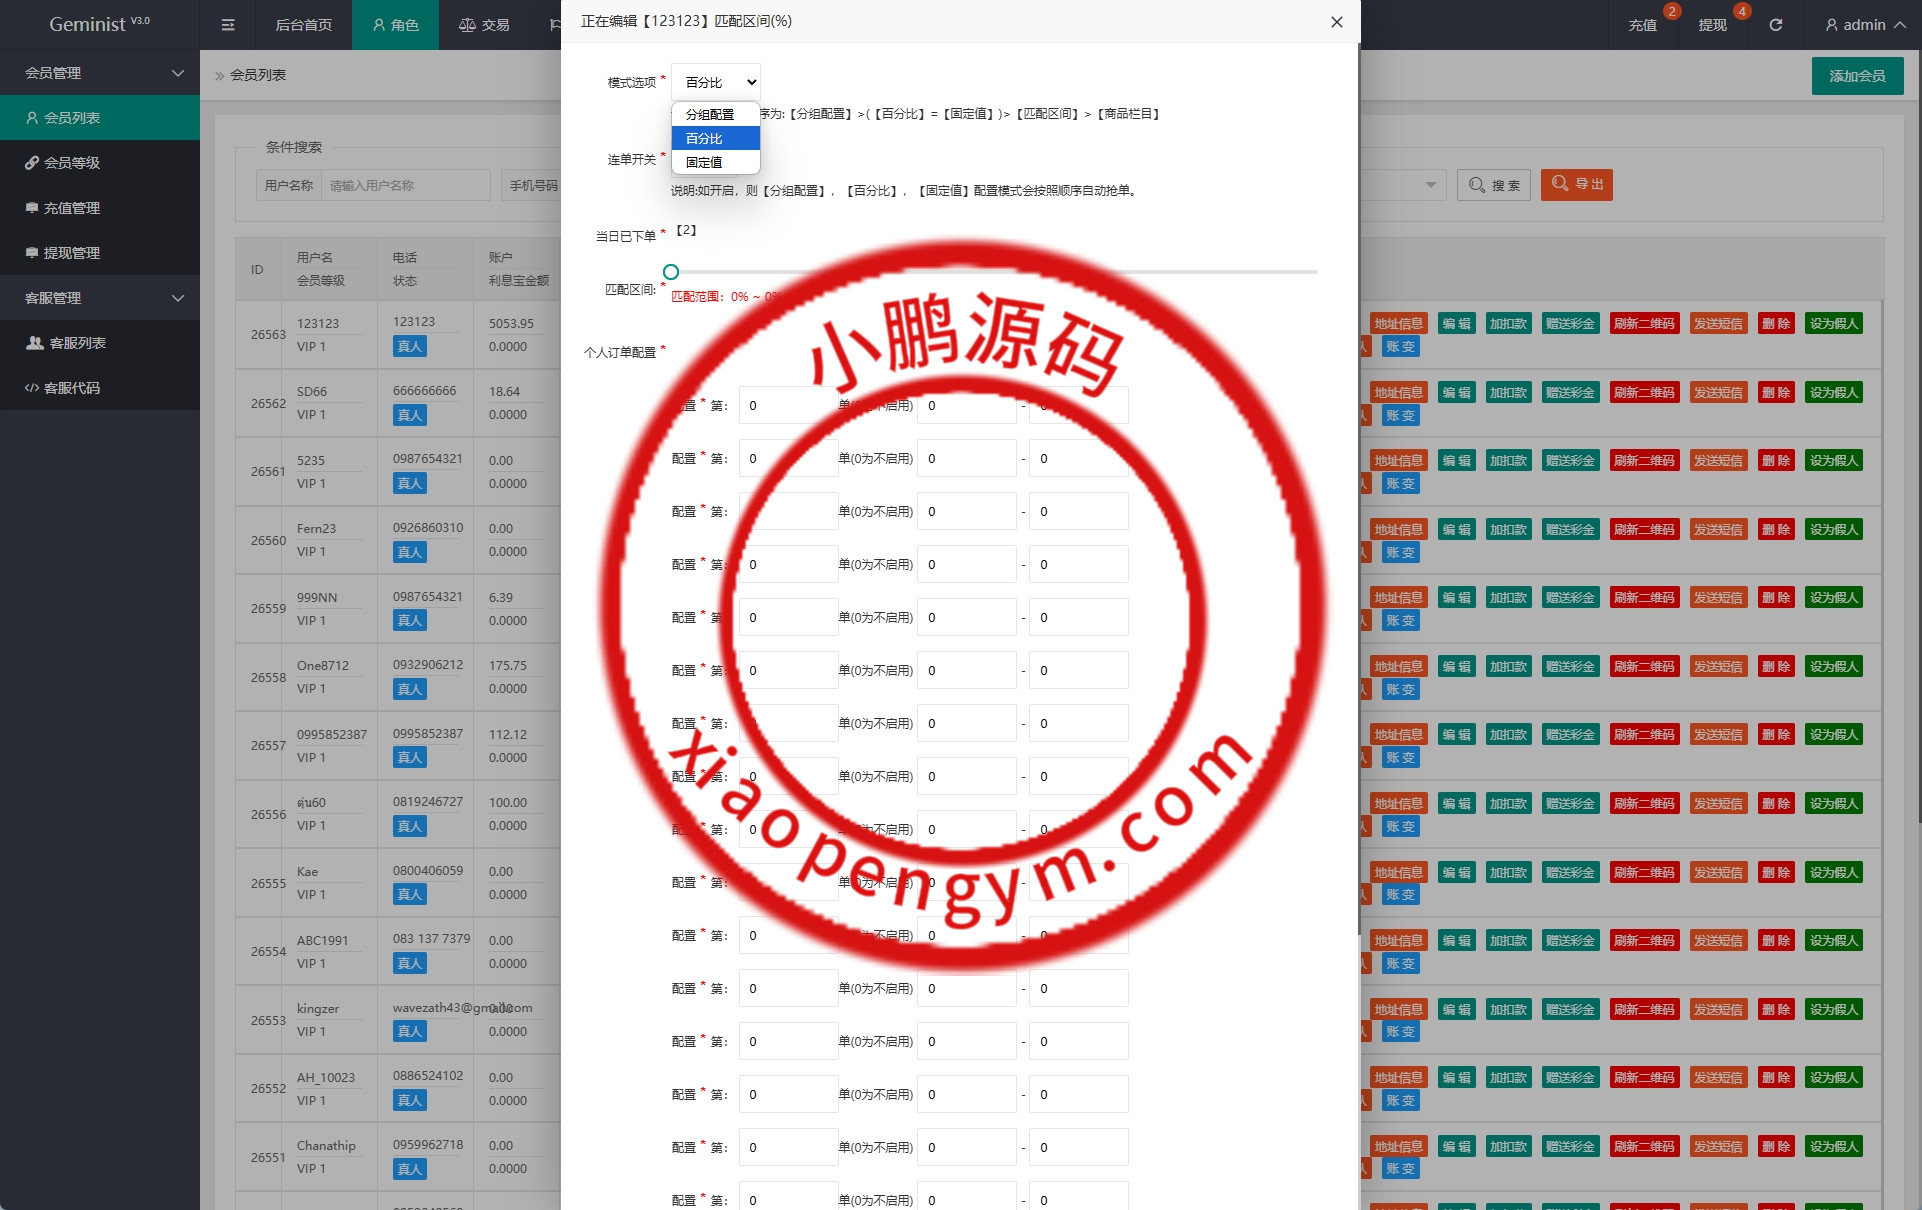Click the search magnifier button
The image size is (1922, 1210).
(x=1494, y=185)
